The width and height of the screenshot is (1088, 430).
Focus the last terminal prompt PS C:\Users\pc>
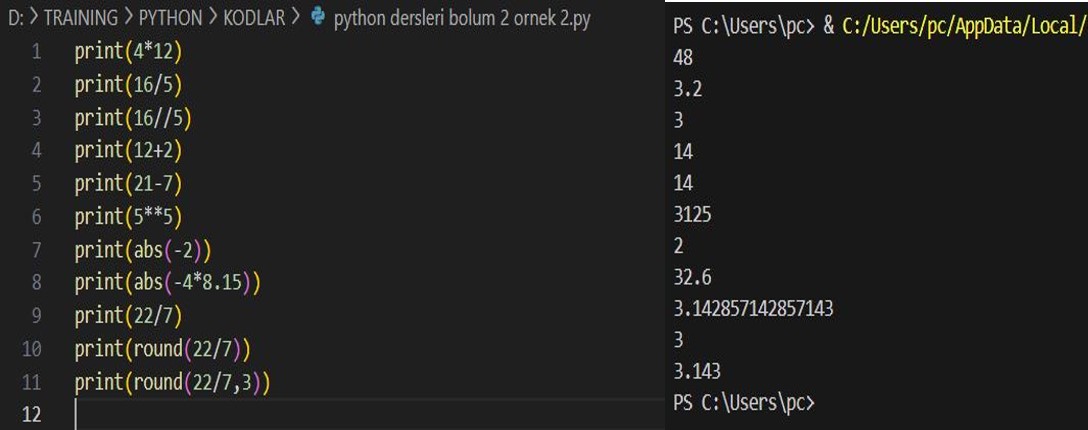click(x=744, y=403)
